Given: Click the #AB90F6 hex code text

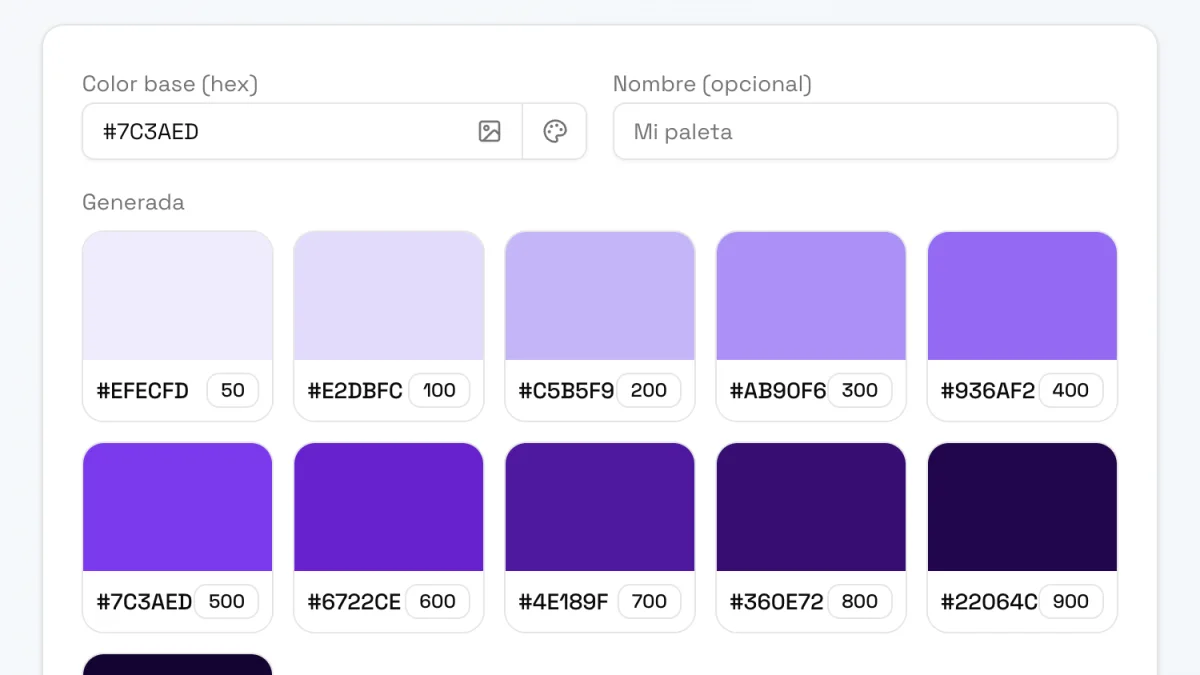Looking at the screenshot, I should pyautogui.click(x=778, y=391).
